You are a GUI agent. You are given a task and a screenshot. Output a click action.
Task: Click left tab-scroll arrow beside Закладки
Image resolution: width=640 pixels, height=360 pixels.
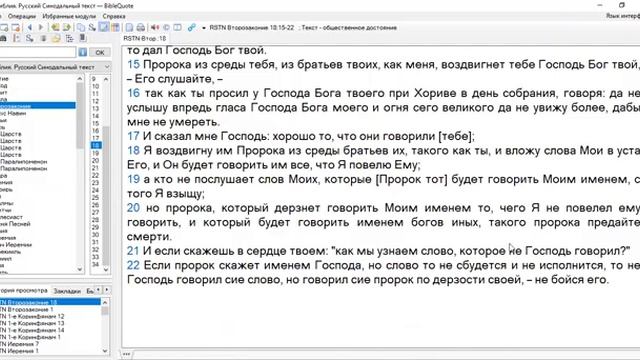coord(98,290)
